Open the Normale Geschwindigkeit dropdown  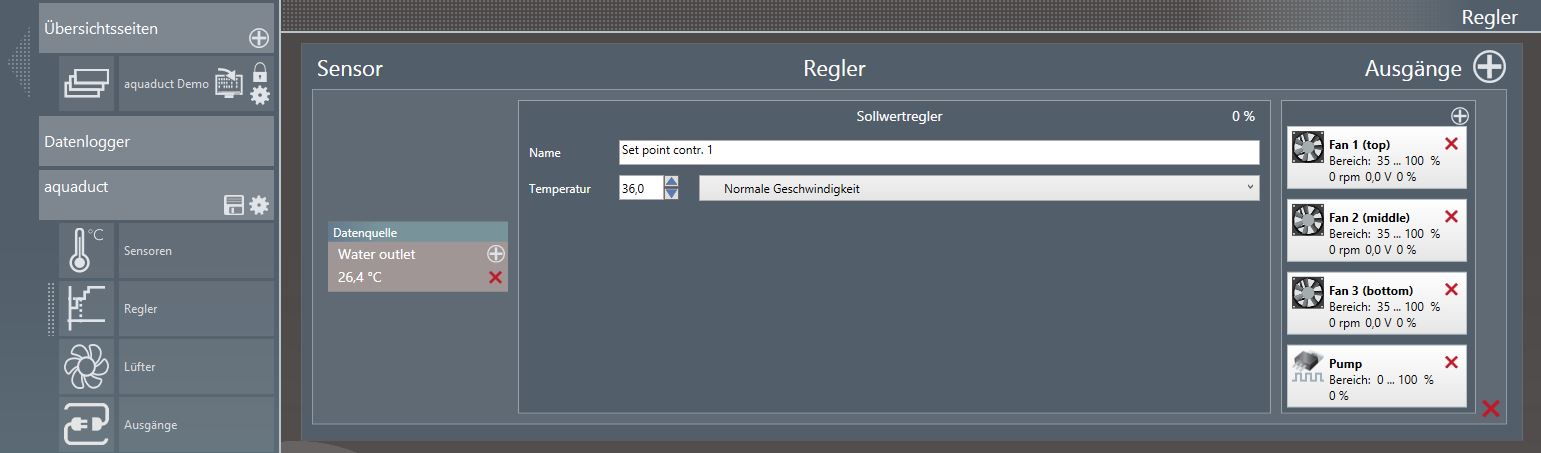point(979,188)
